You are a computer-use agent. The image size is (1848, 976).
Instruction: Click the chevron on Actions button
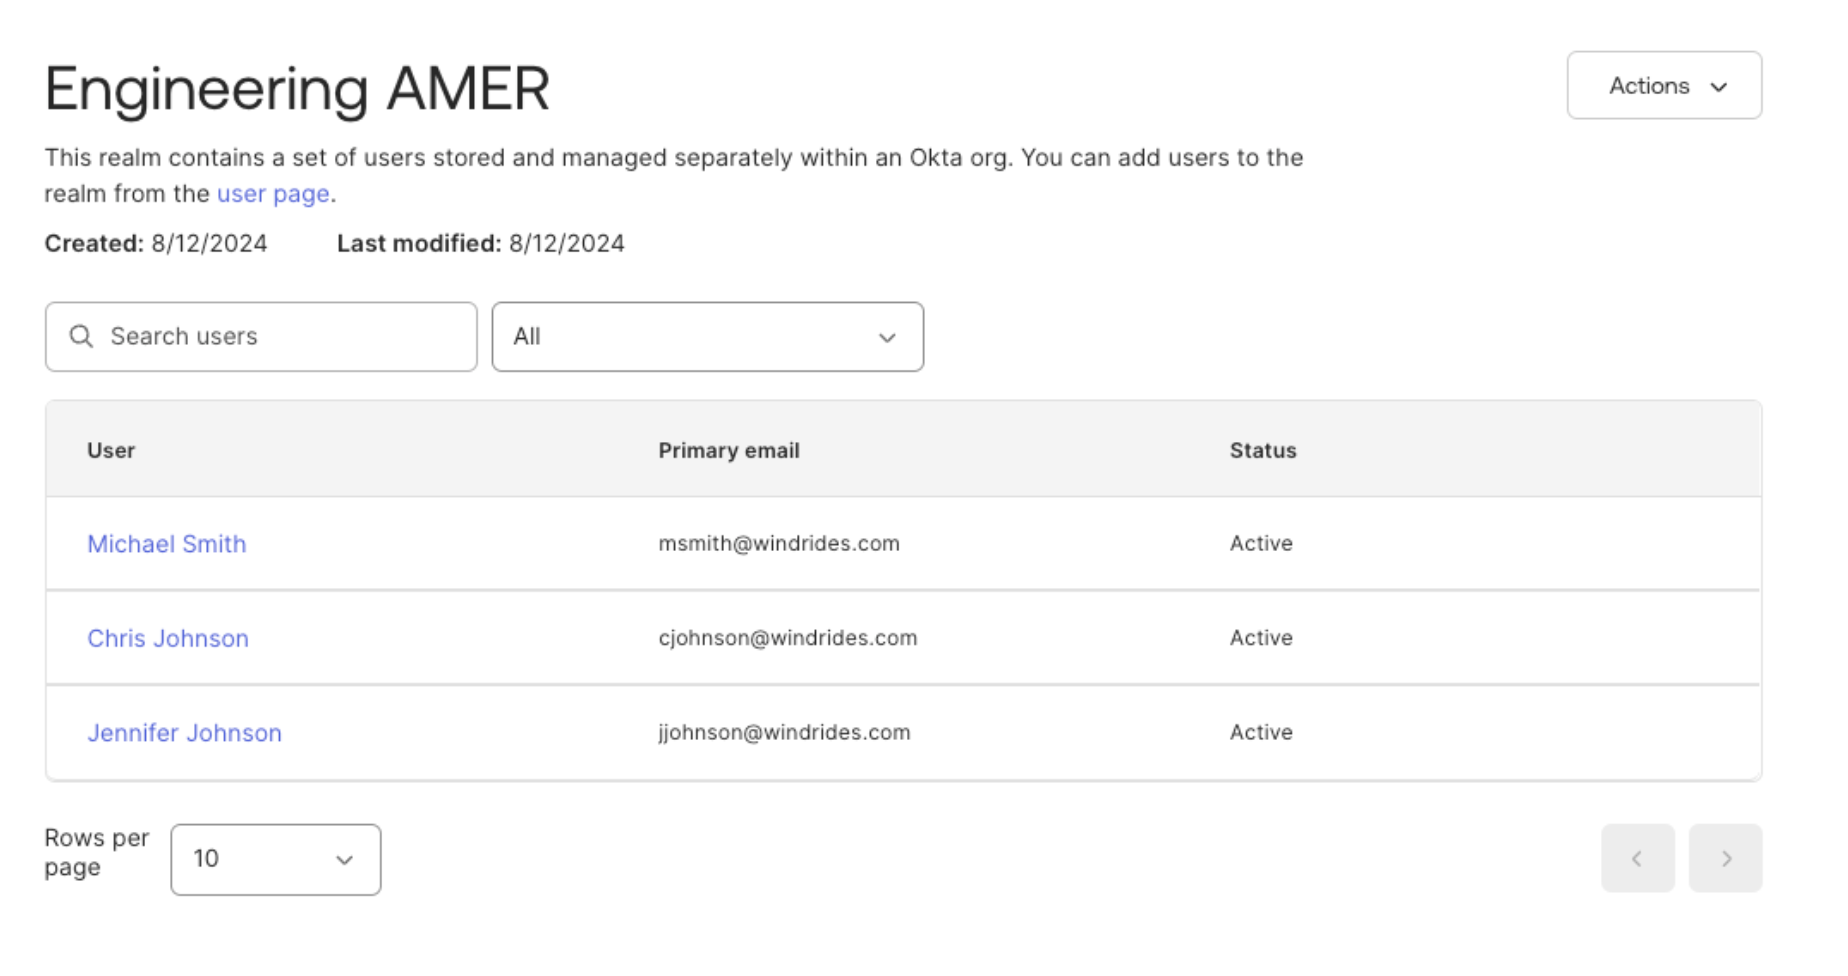point(1719,87)
